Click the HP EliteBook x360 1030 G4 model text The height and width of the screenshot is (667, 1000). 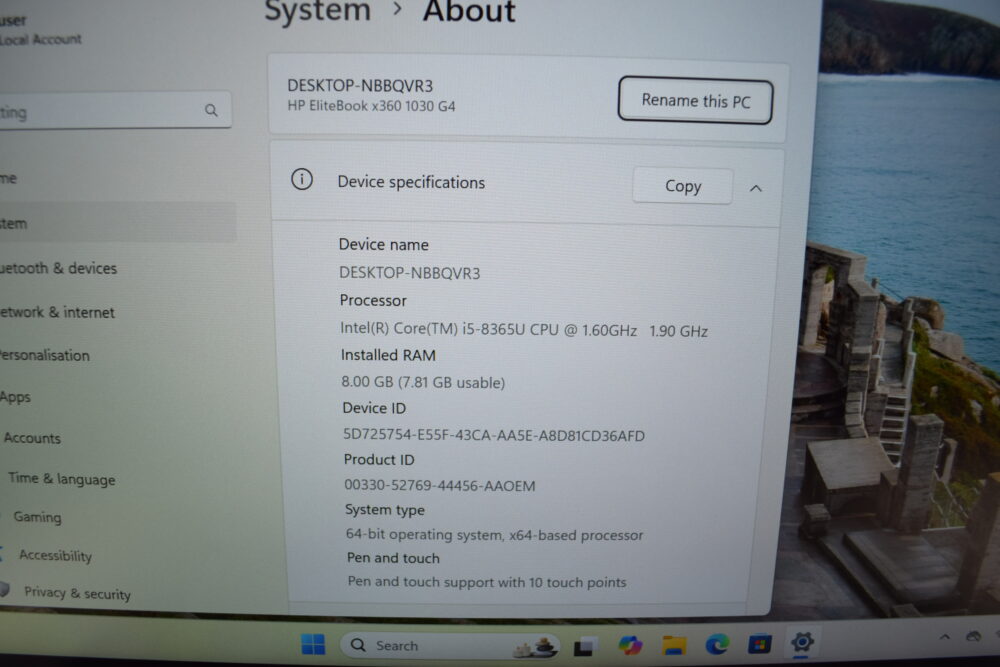371,106
